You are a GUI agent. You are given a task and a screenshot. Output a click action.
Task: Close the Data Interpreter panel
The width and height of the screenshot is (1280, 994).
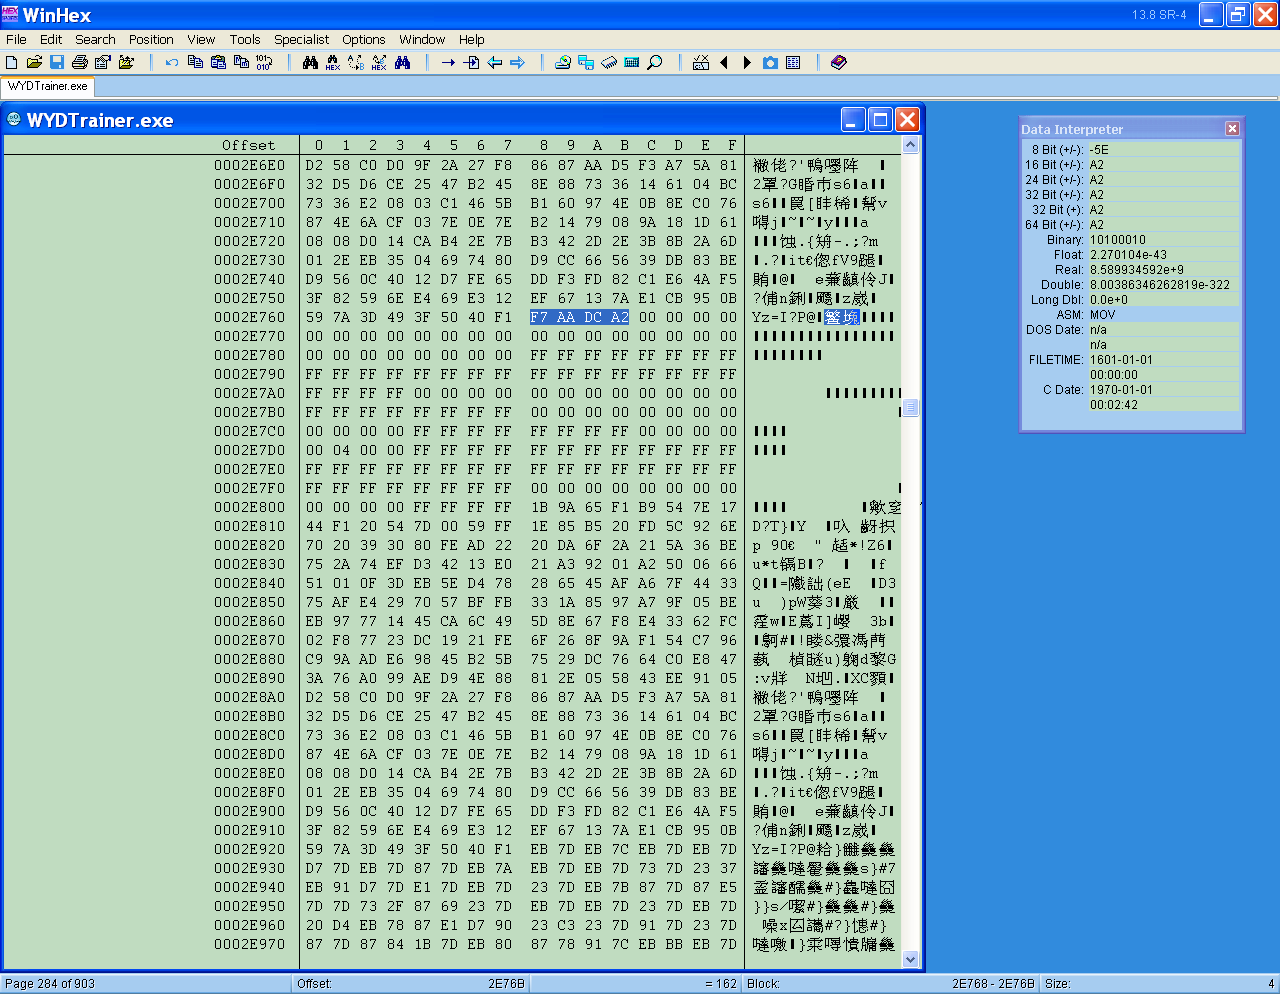(x=1232, y=129)
